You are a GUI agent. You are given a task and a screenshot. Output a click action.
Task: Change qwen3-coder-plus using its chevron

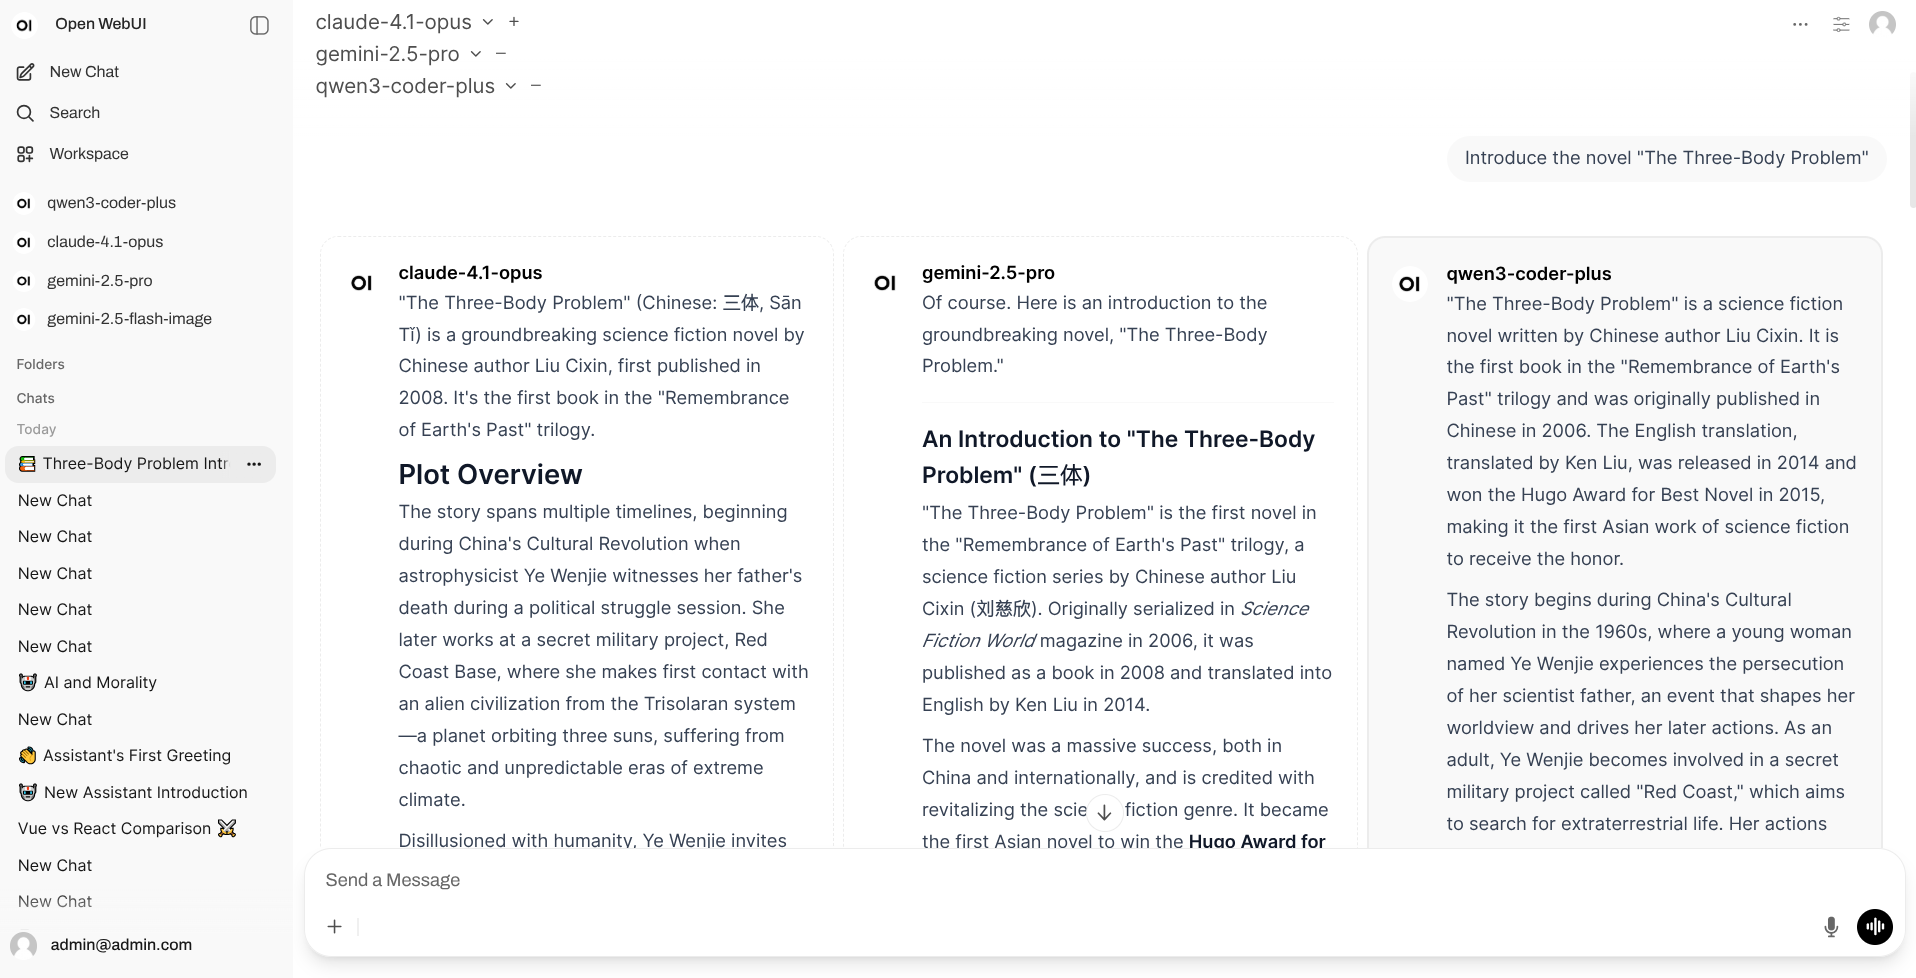coord(510,86)
